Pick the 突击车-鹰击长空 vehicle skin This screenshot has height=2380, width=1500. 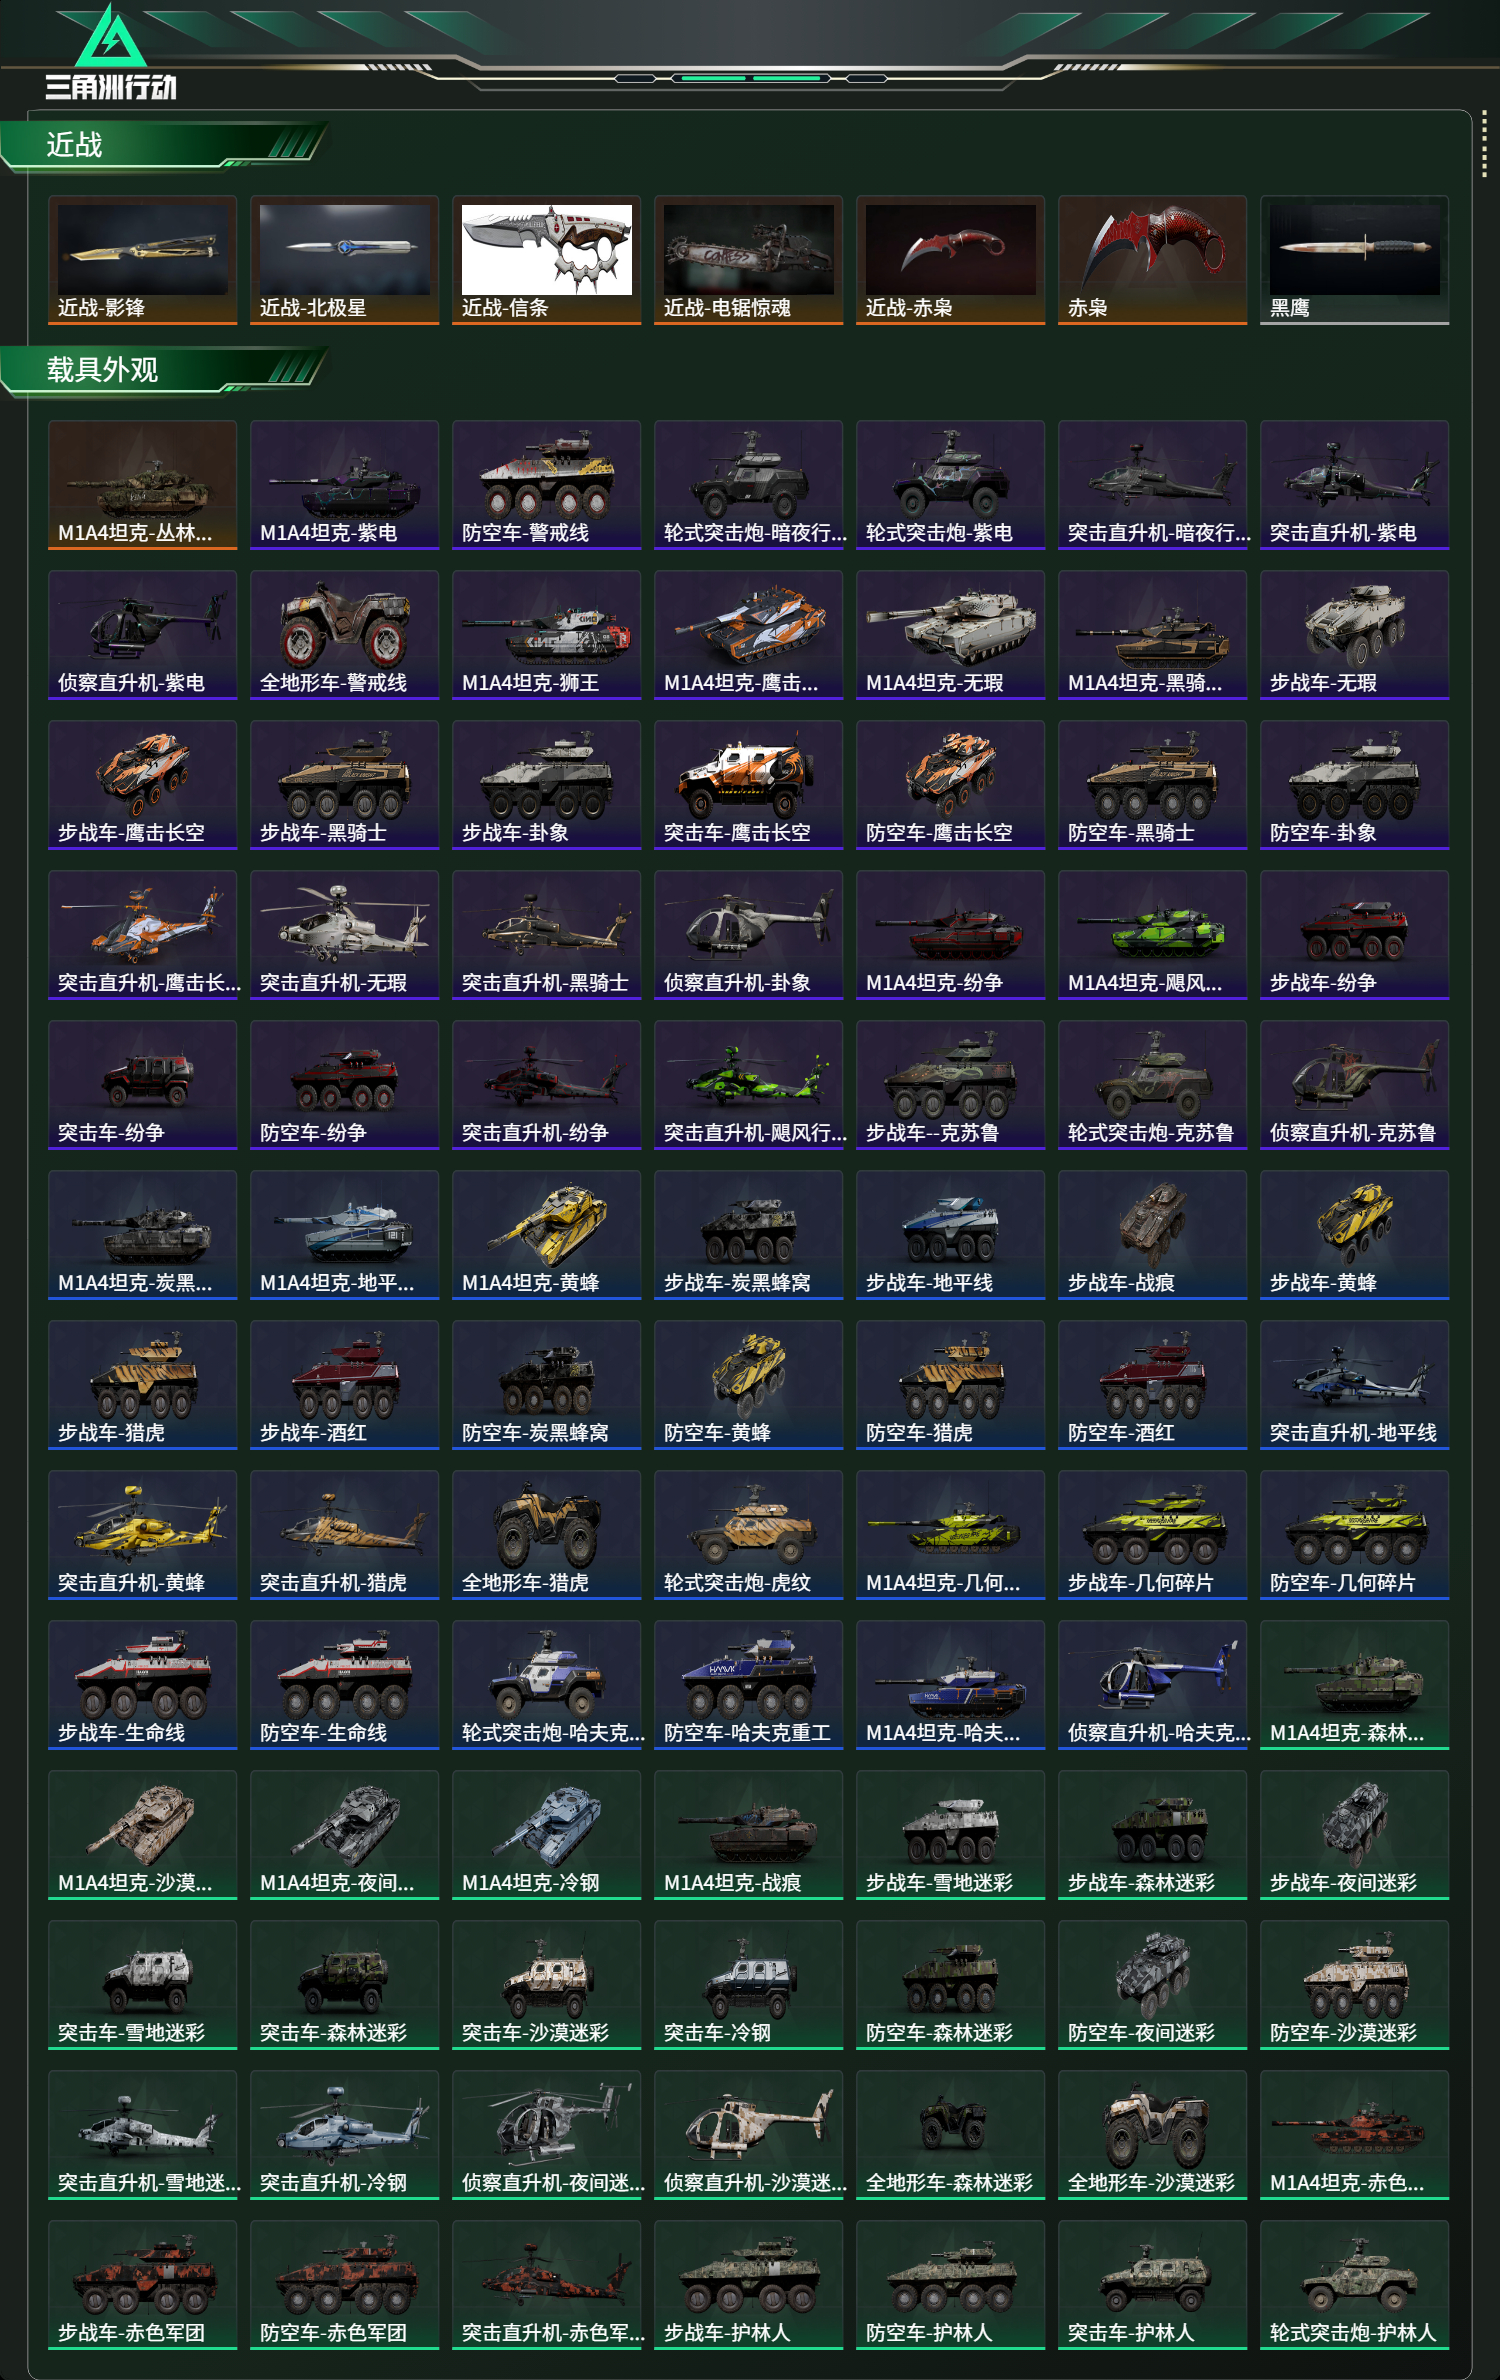(749, 785)
